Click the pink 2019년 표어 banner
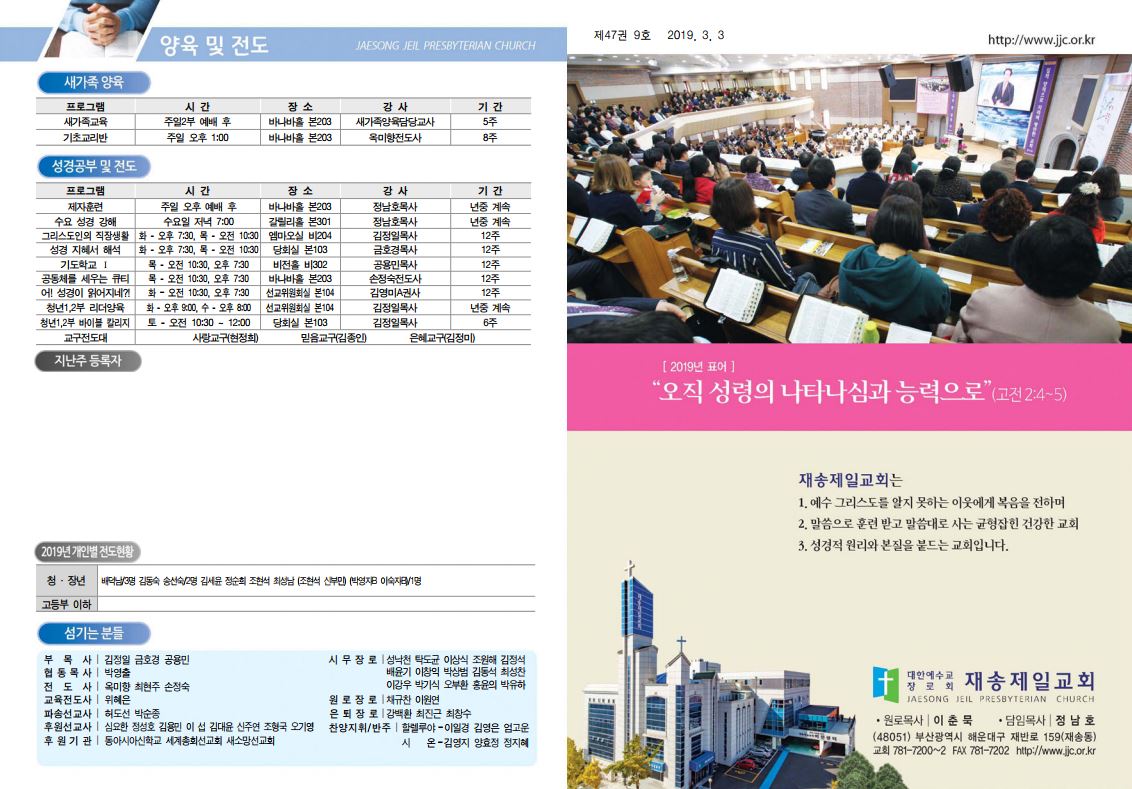This screenshot has width=1132, height=789. [849, 387]
